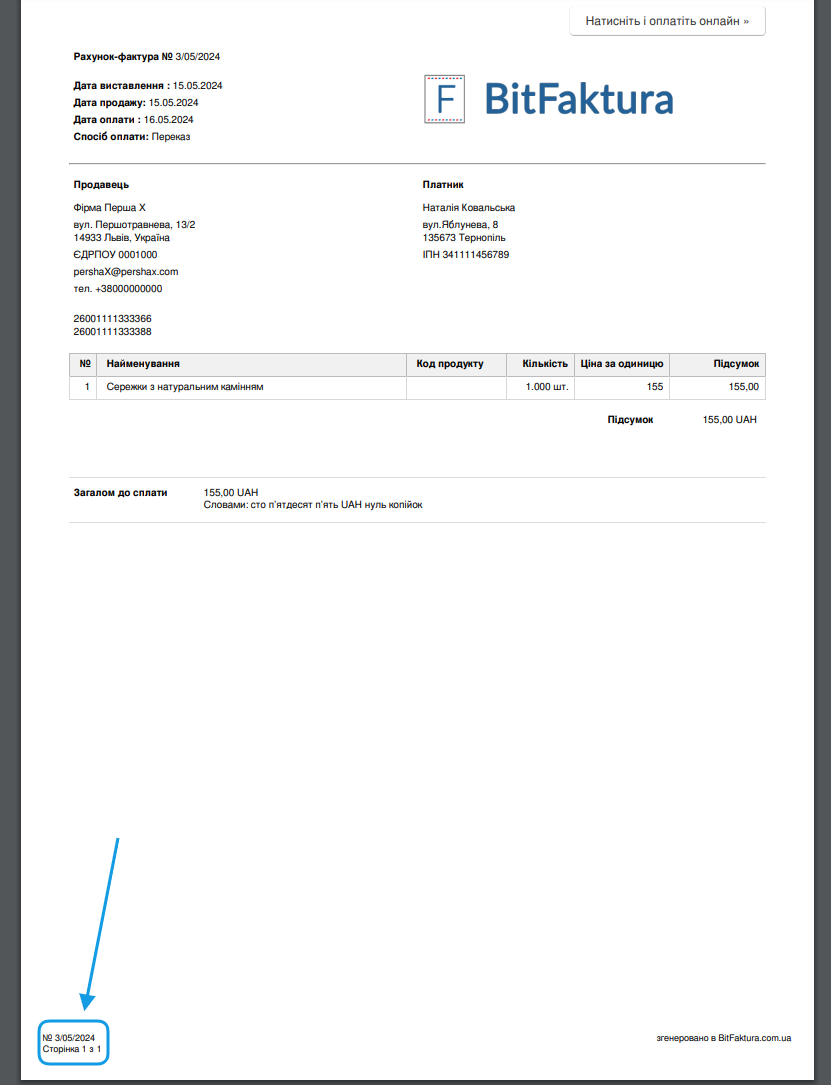
Task: Click payer address 'вул.Яблунева, 8'
Action: [x=460, y=225]
